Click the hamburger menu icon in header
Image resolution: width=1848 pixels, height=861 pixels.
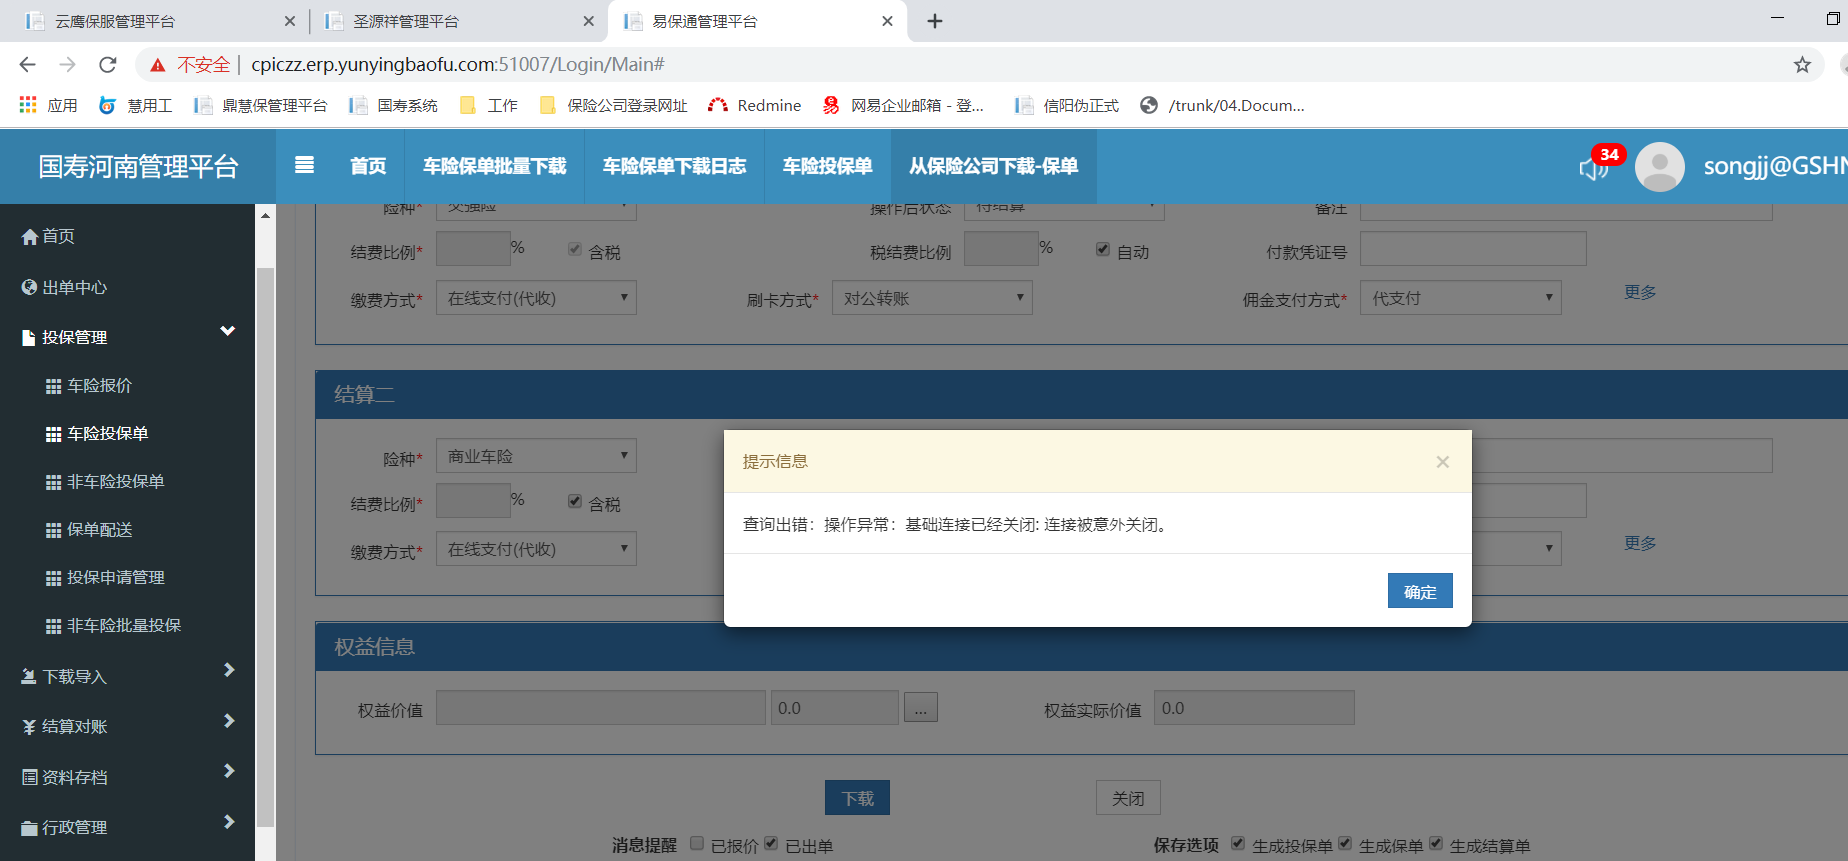(305, 166)
